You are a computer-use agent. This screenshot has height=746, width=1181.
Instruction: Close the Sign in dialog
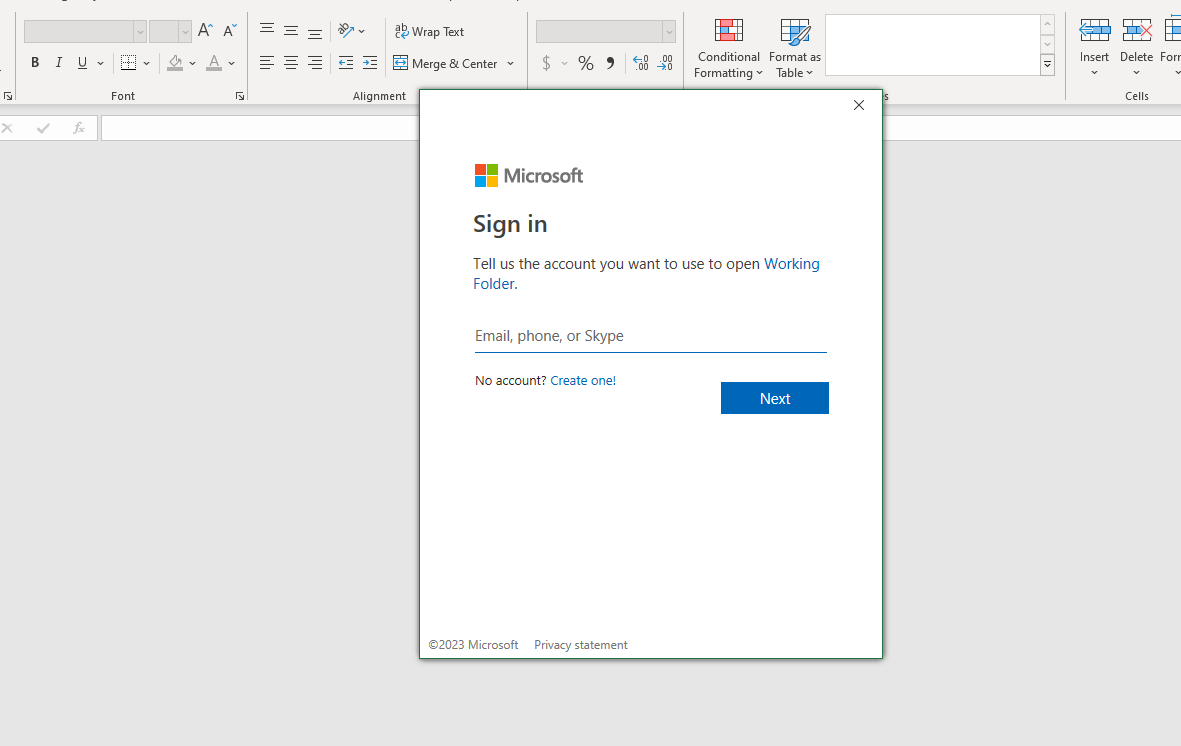tap(859, 105)
